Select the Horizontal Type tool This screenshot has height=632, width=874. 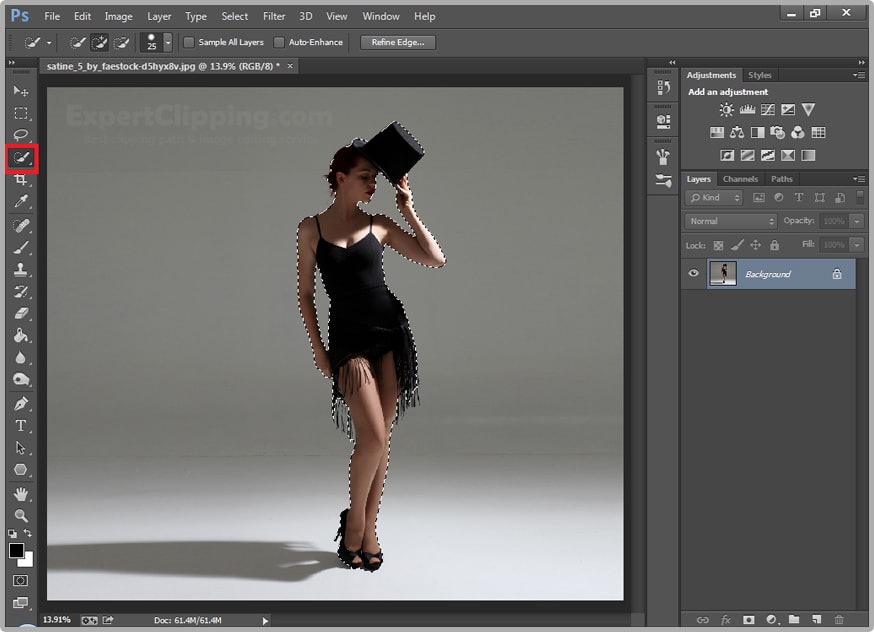[x=20, y=427]
